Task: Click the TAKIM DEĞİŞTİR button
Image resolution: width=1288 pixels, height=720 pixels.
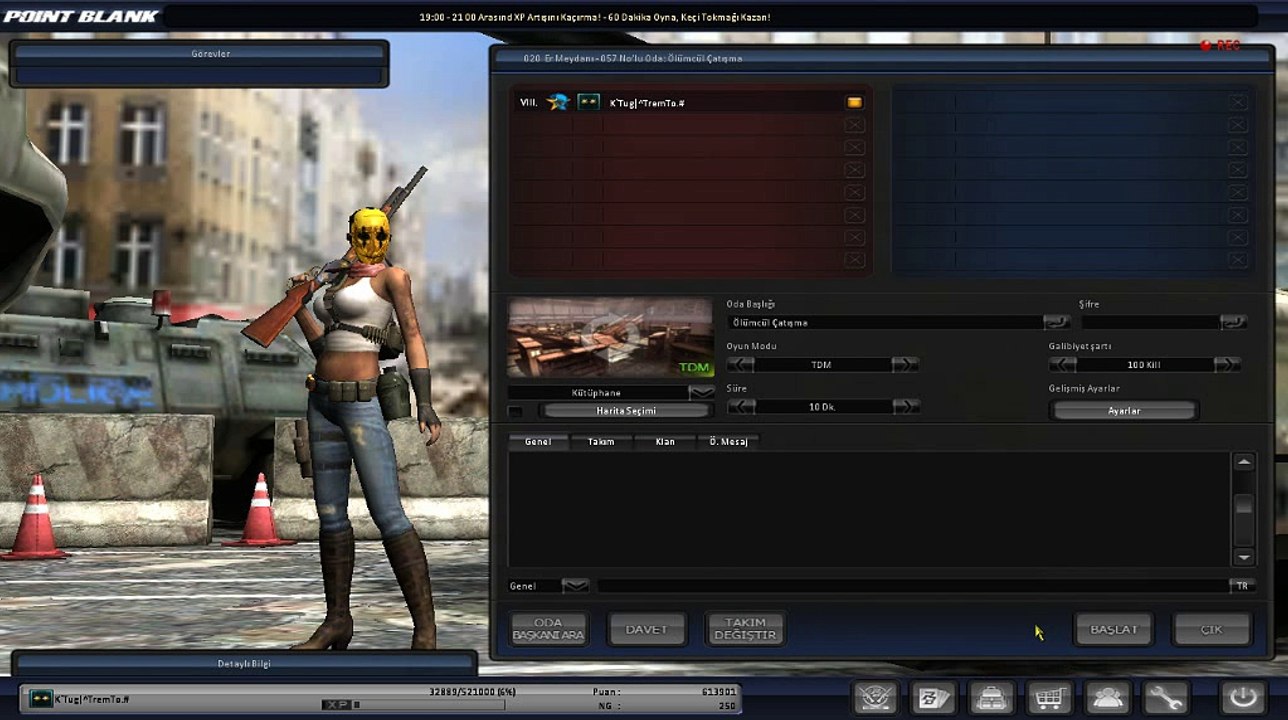Action: click(x=745, y=630)
